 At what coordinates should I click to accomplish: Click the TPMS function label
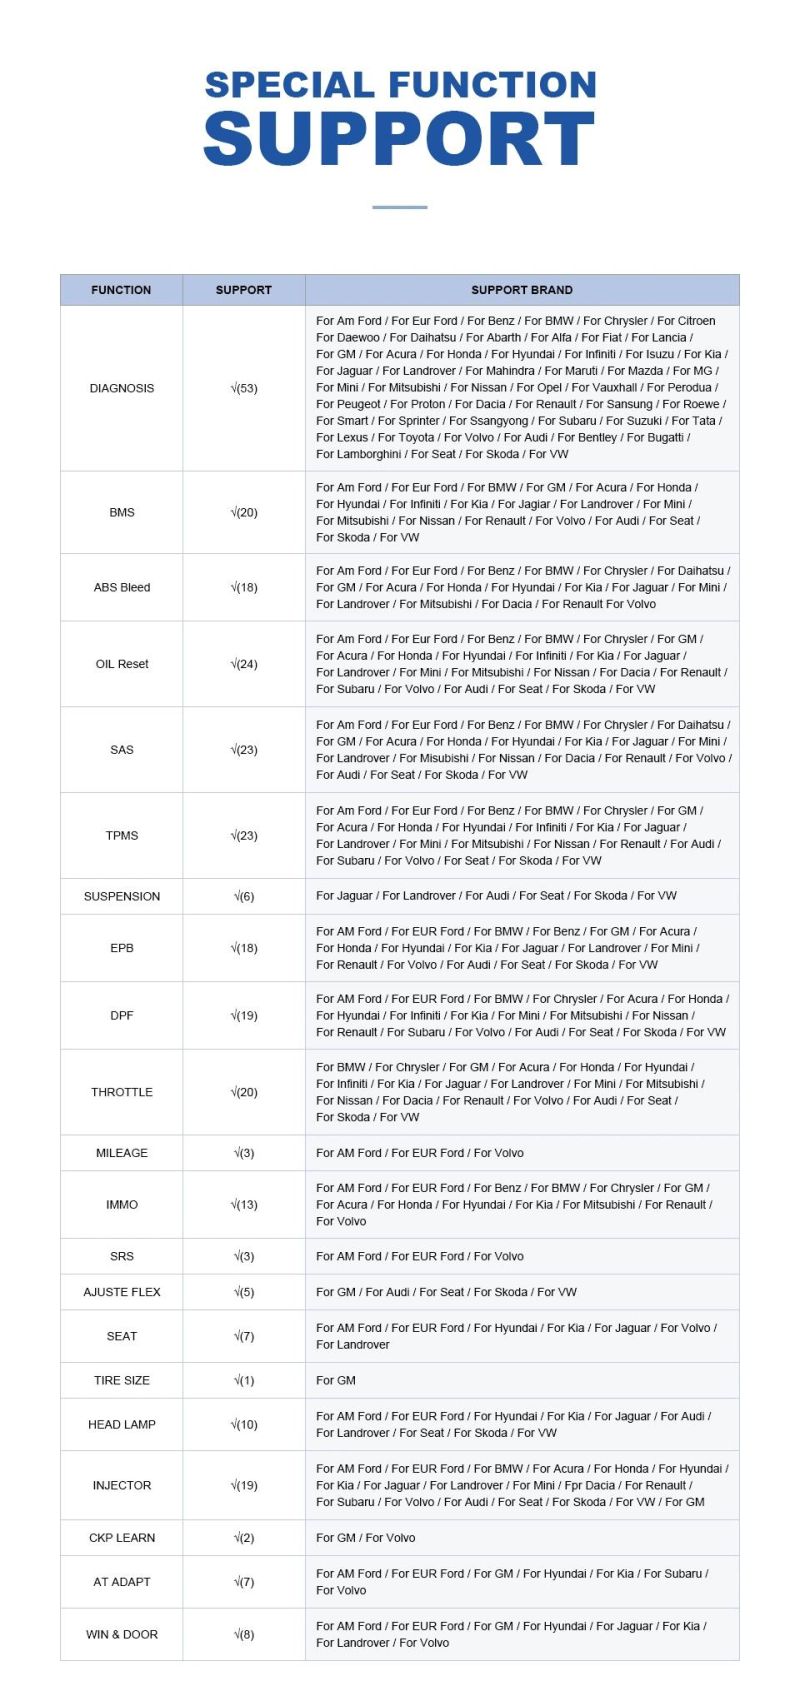click(x=122, y=836)
